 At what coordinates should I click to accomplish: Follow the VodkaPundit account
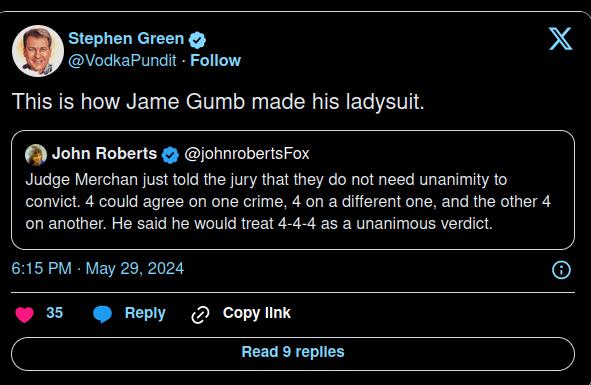click(215, 60)
